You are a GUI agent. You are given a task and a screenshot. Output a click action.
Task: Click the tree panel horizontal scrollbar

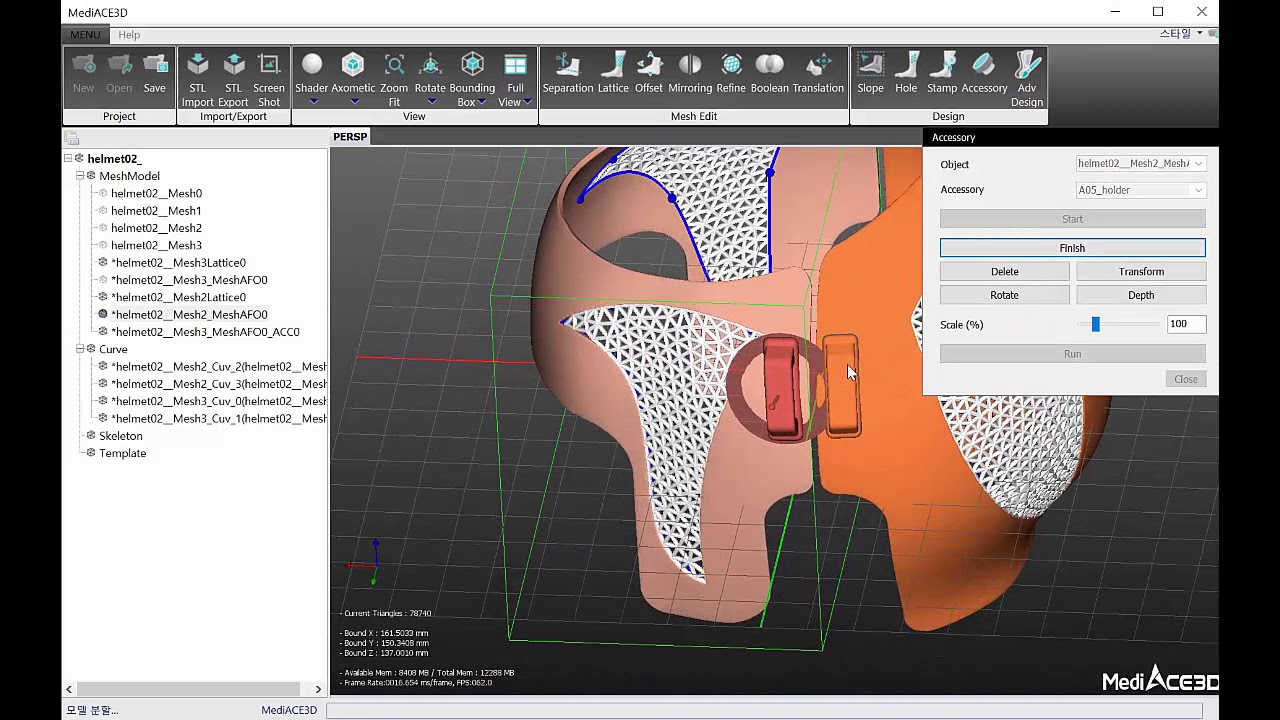(188, 689)
